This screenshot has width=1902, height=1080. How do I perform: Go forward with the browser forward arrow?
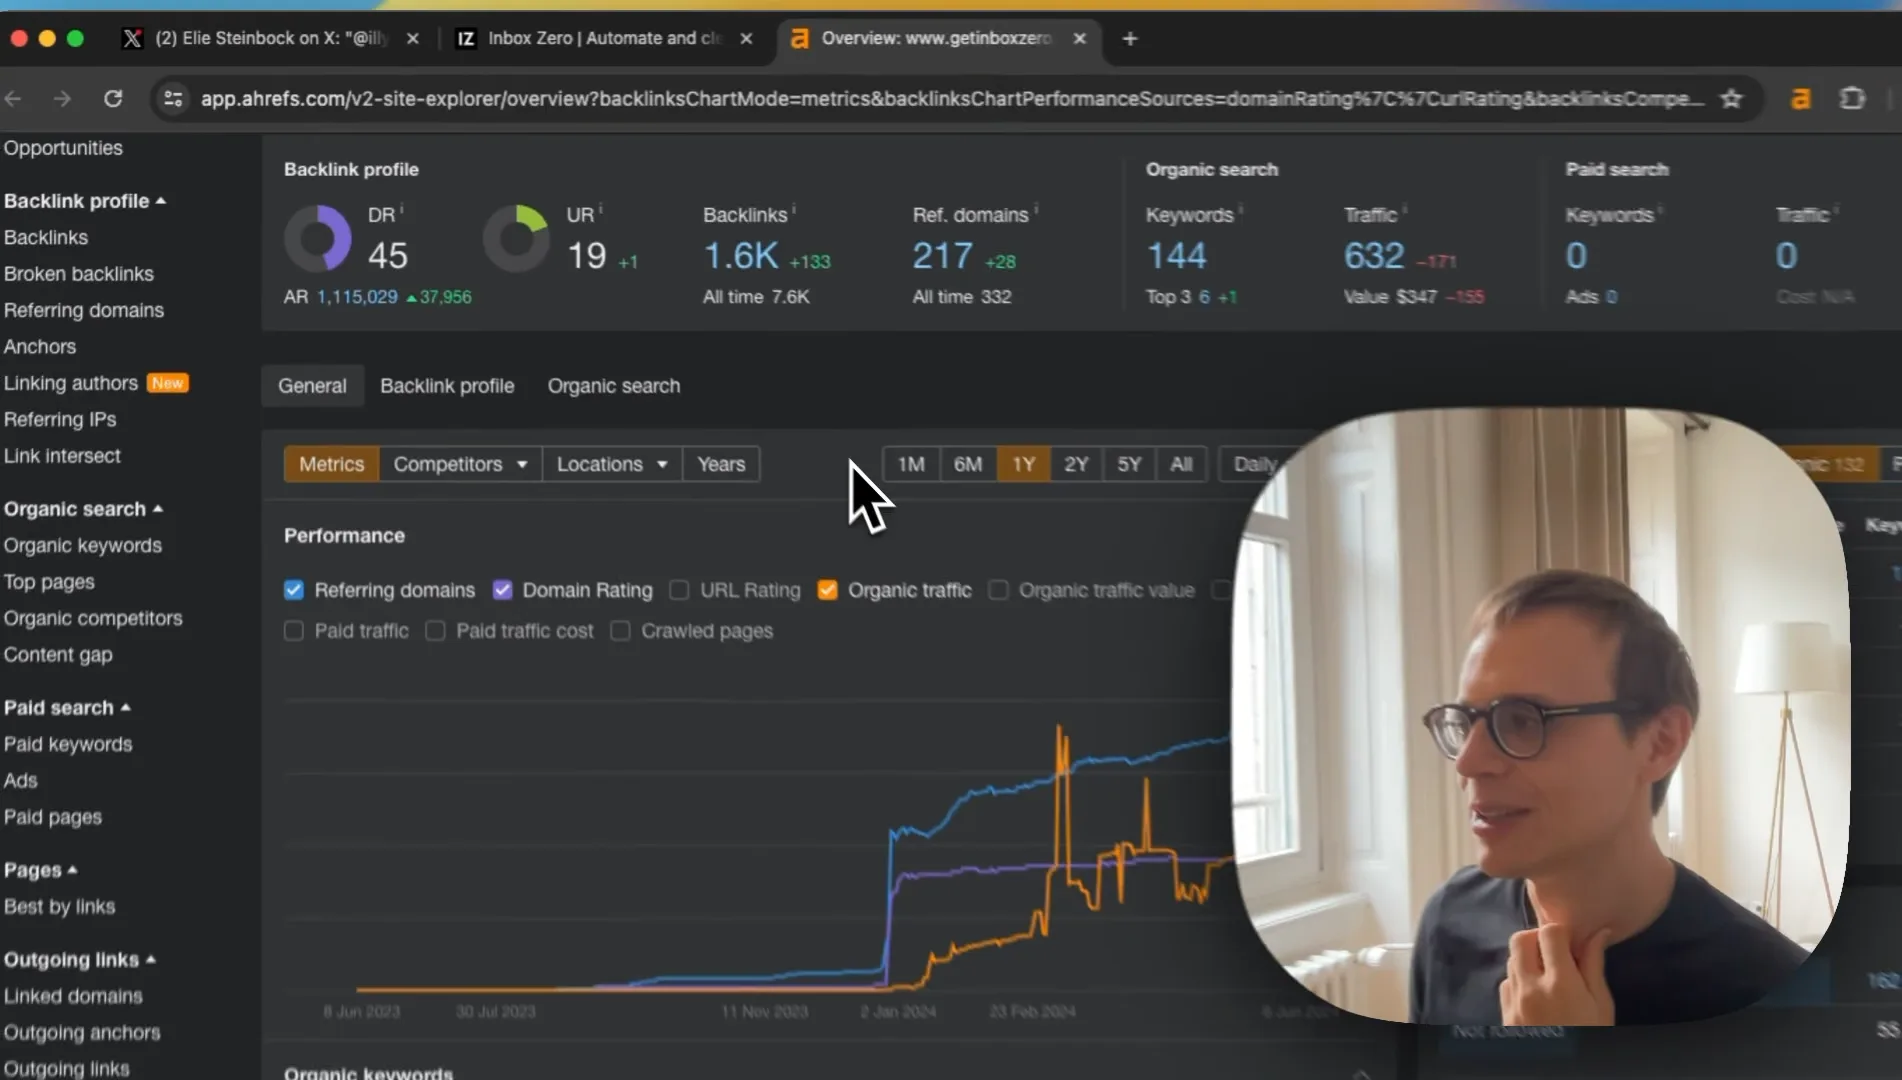[62, 98]
